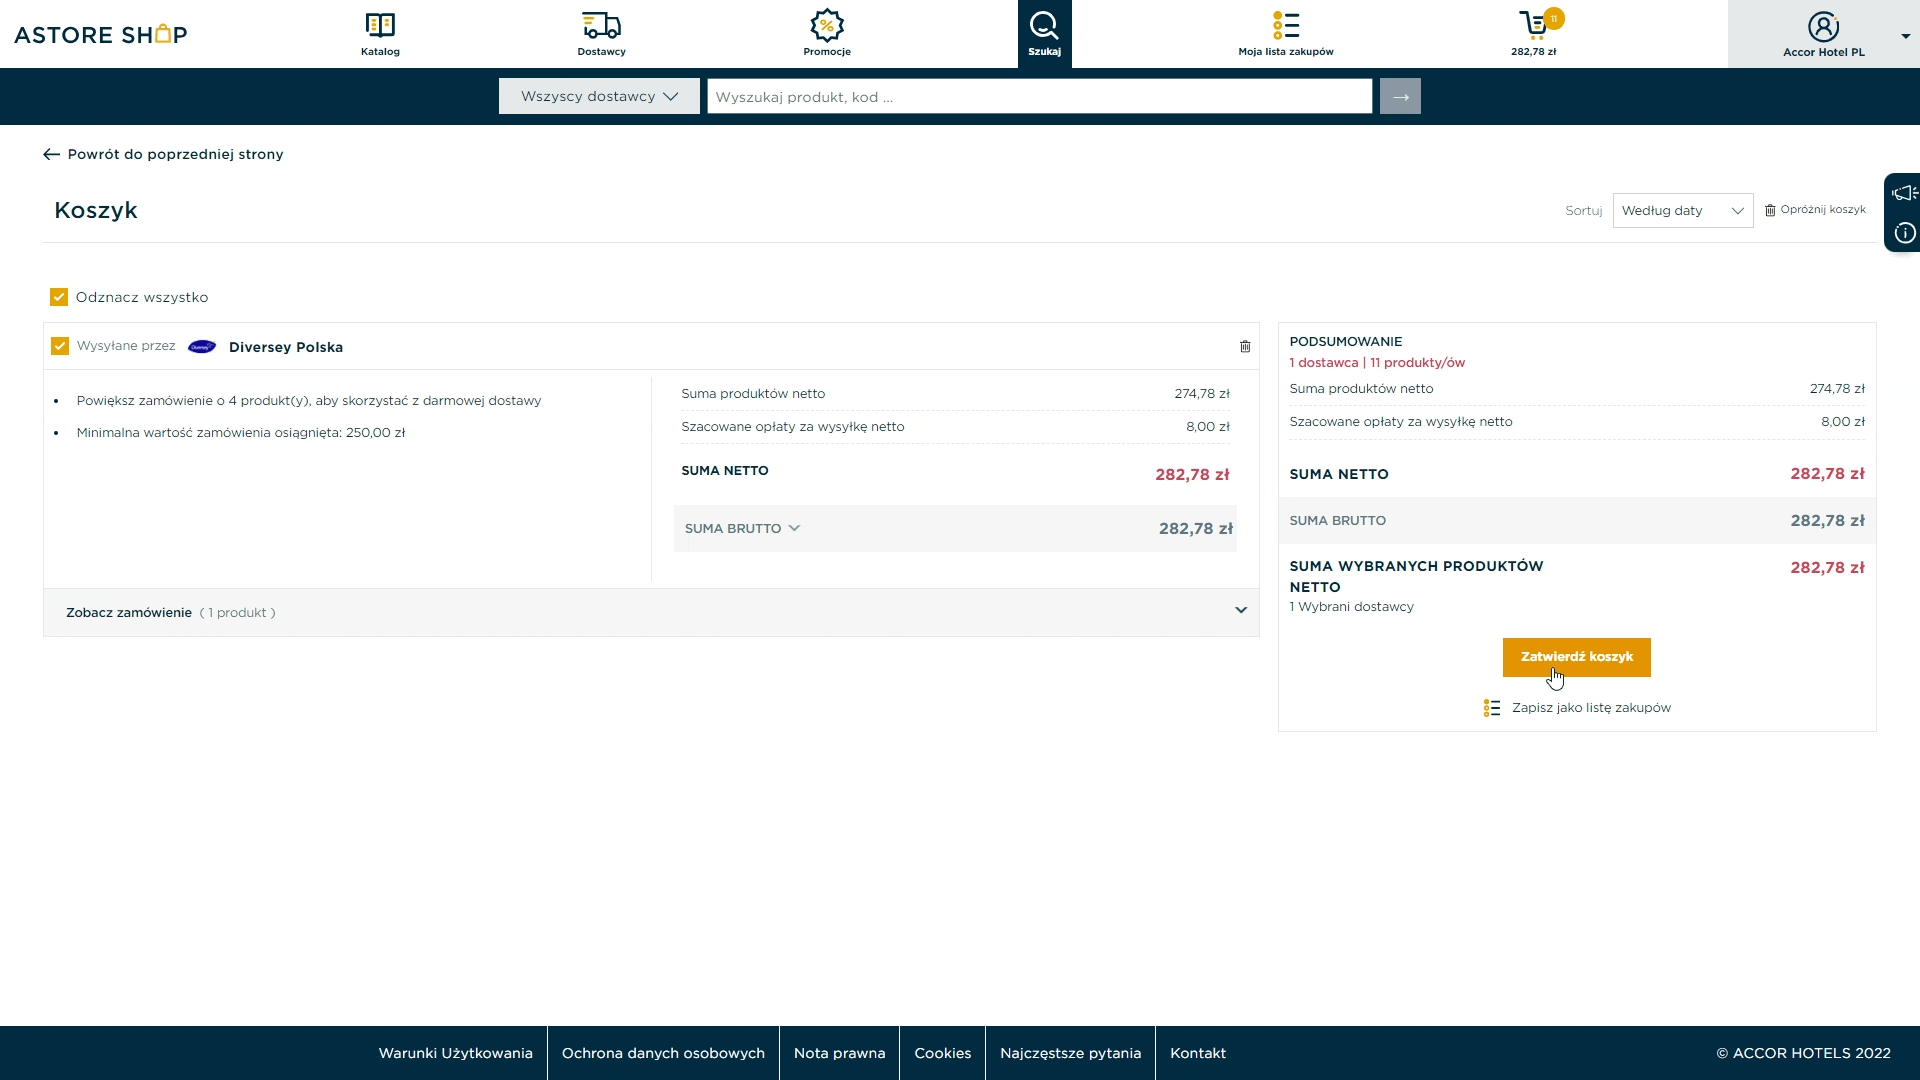Focus the Wyszukaj produkt search field

[x=1039, y=96]
